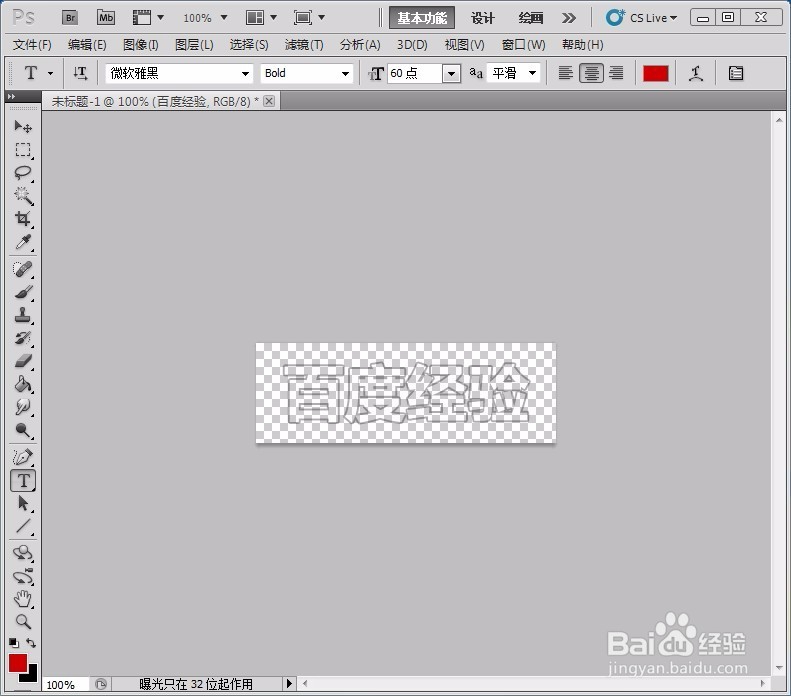Select the Move tool
Viewport: 791px width, 696px height.
[23, 126]
